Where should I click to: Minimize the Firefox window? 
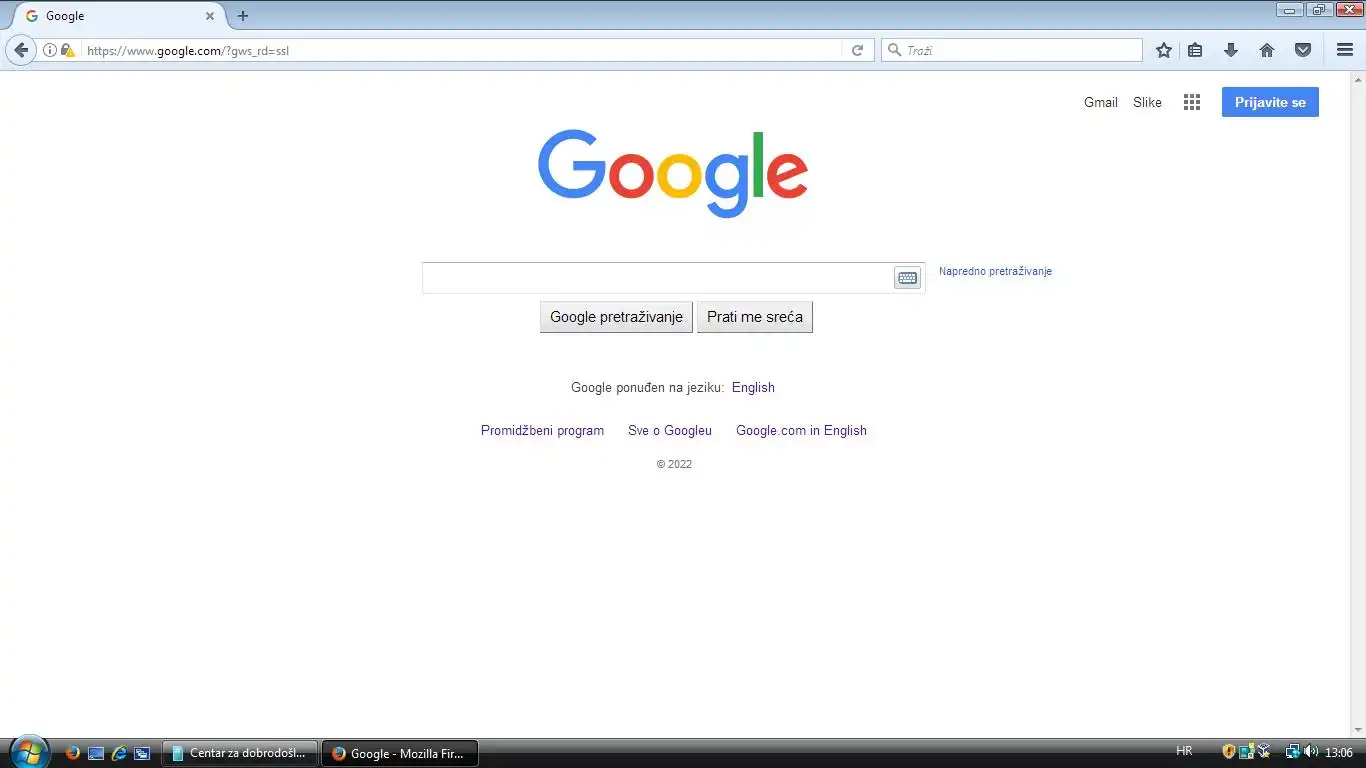tap(1290, 10)
